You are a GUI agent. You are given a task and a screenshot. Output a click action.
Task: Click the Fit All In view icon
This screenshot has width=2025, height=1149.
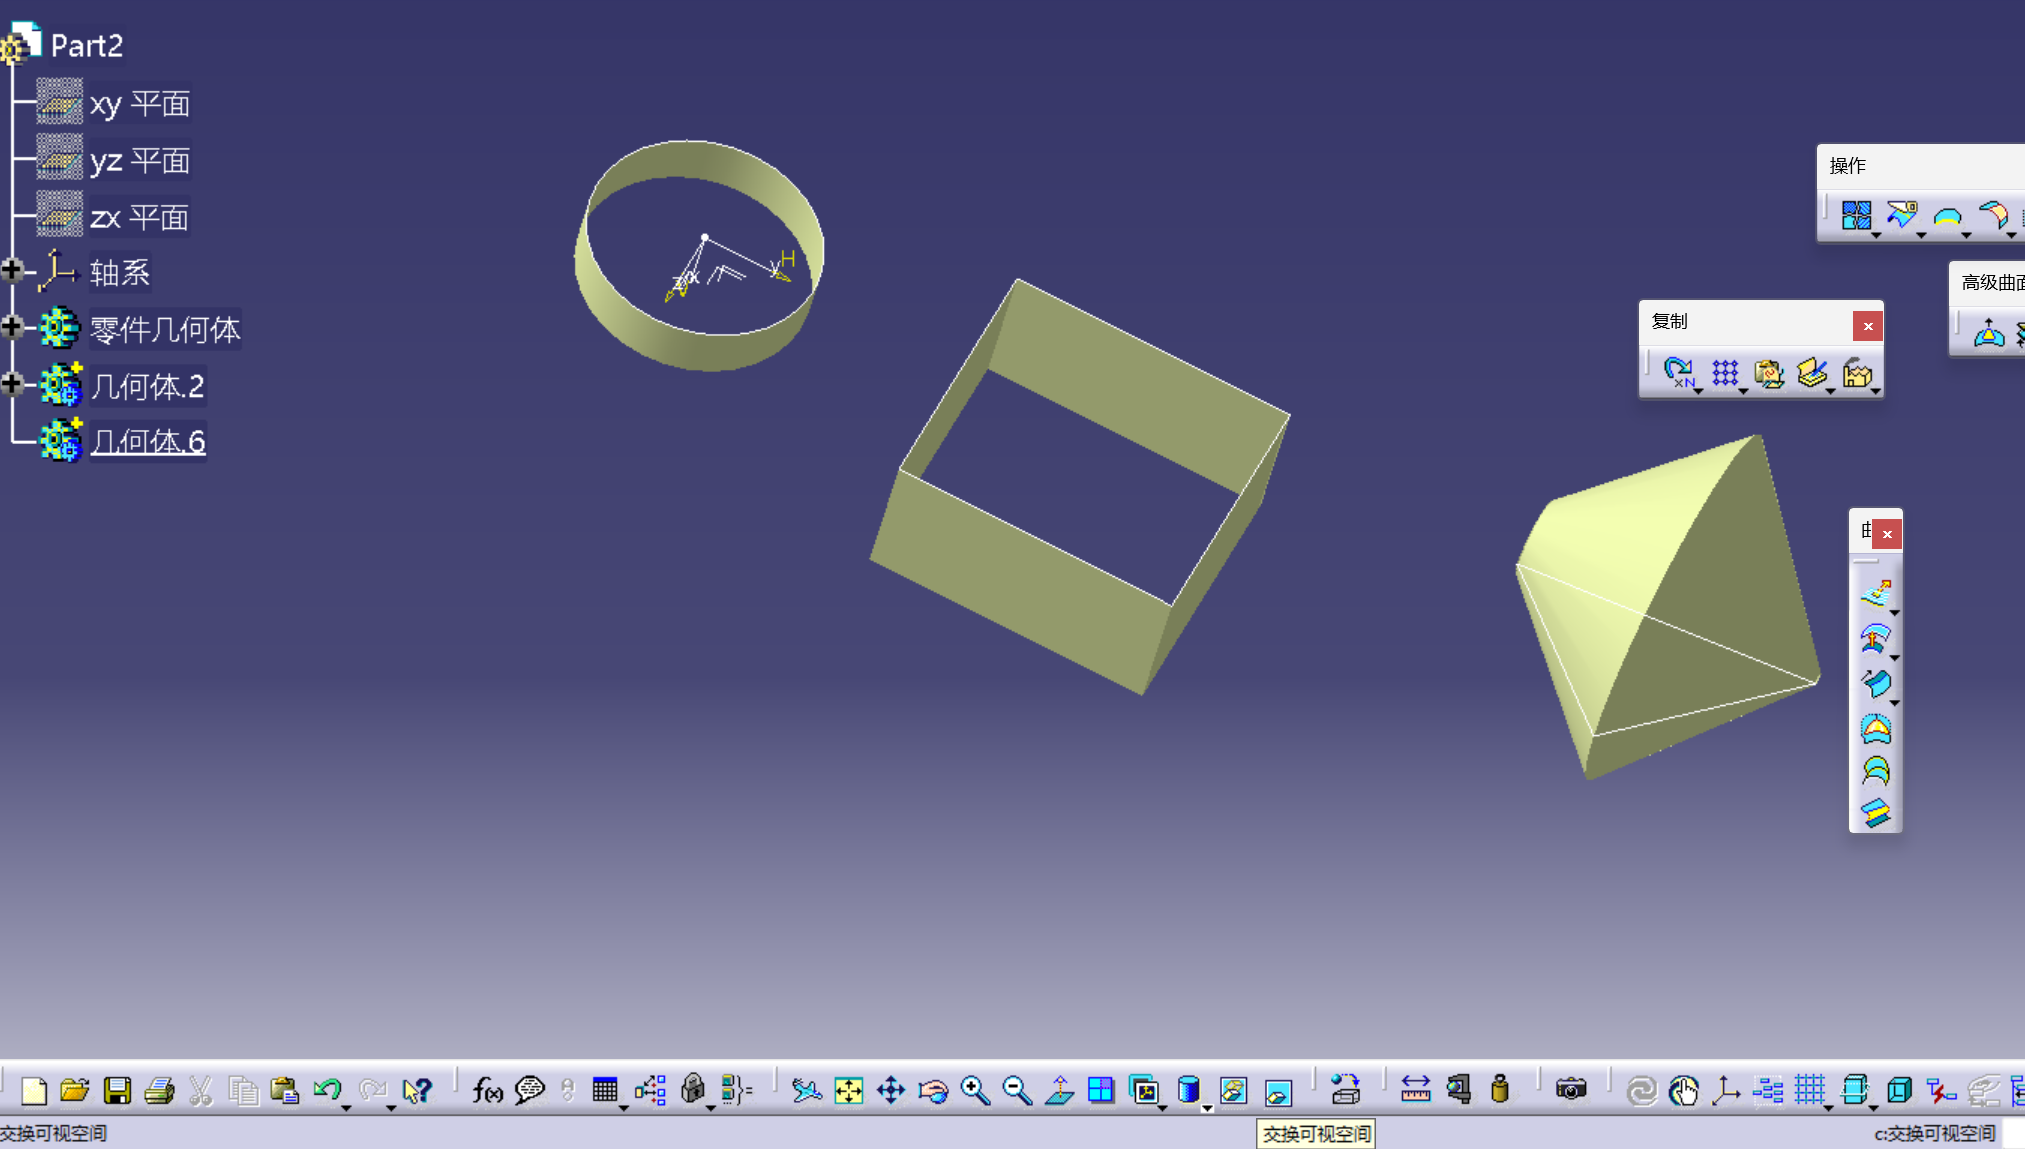[848, 1090]
